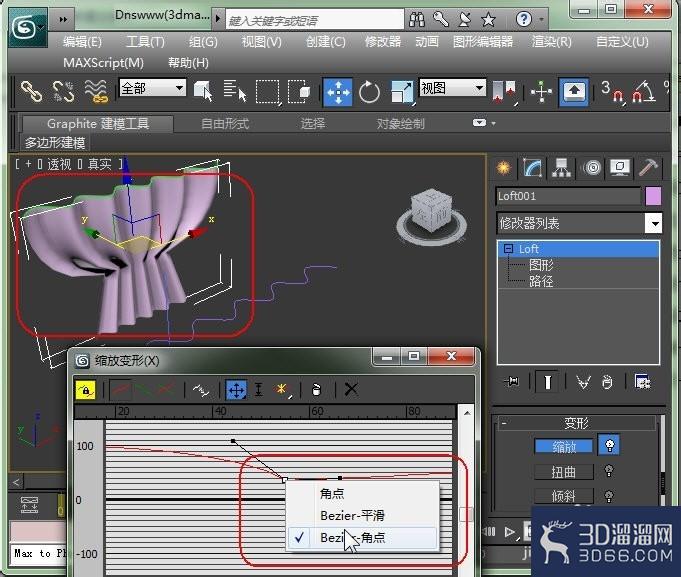
Task: Open Configure Modifier Sets icon
Action: point(642,382)
